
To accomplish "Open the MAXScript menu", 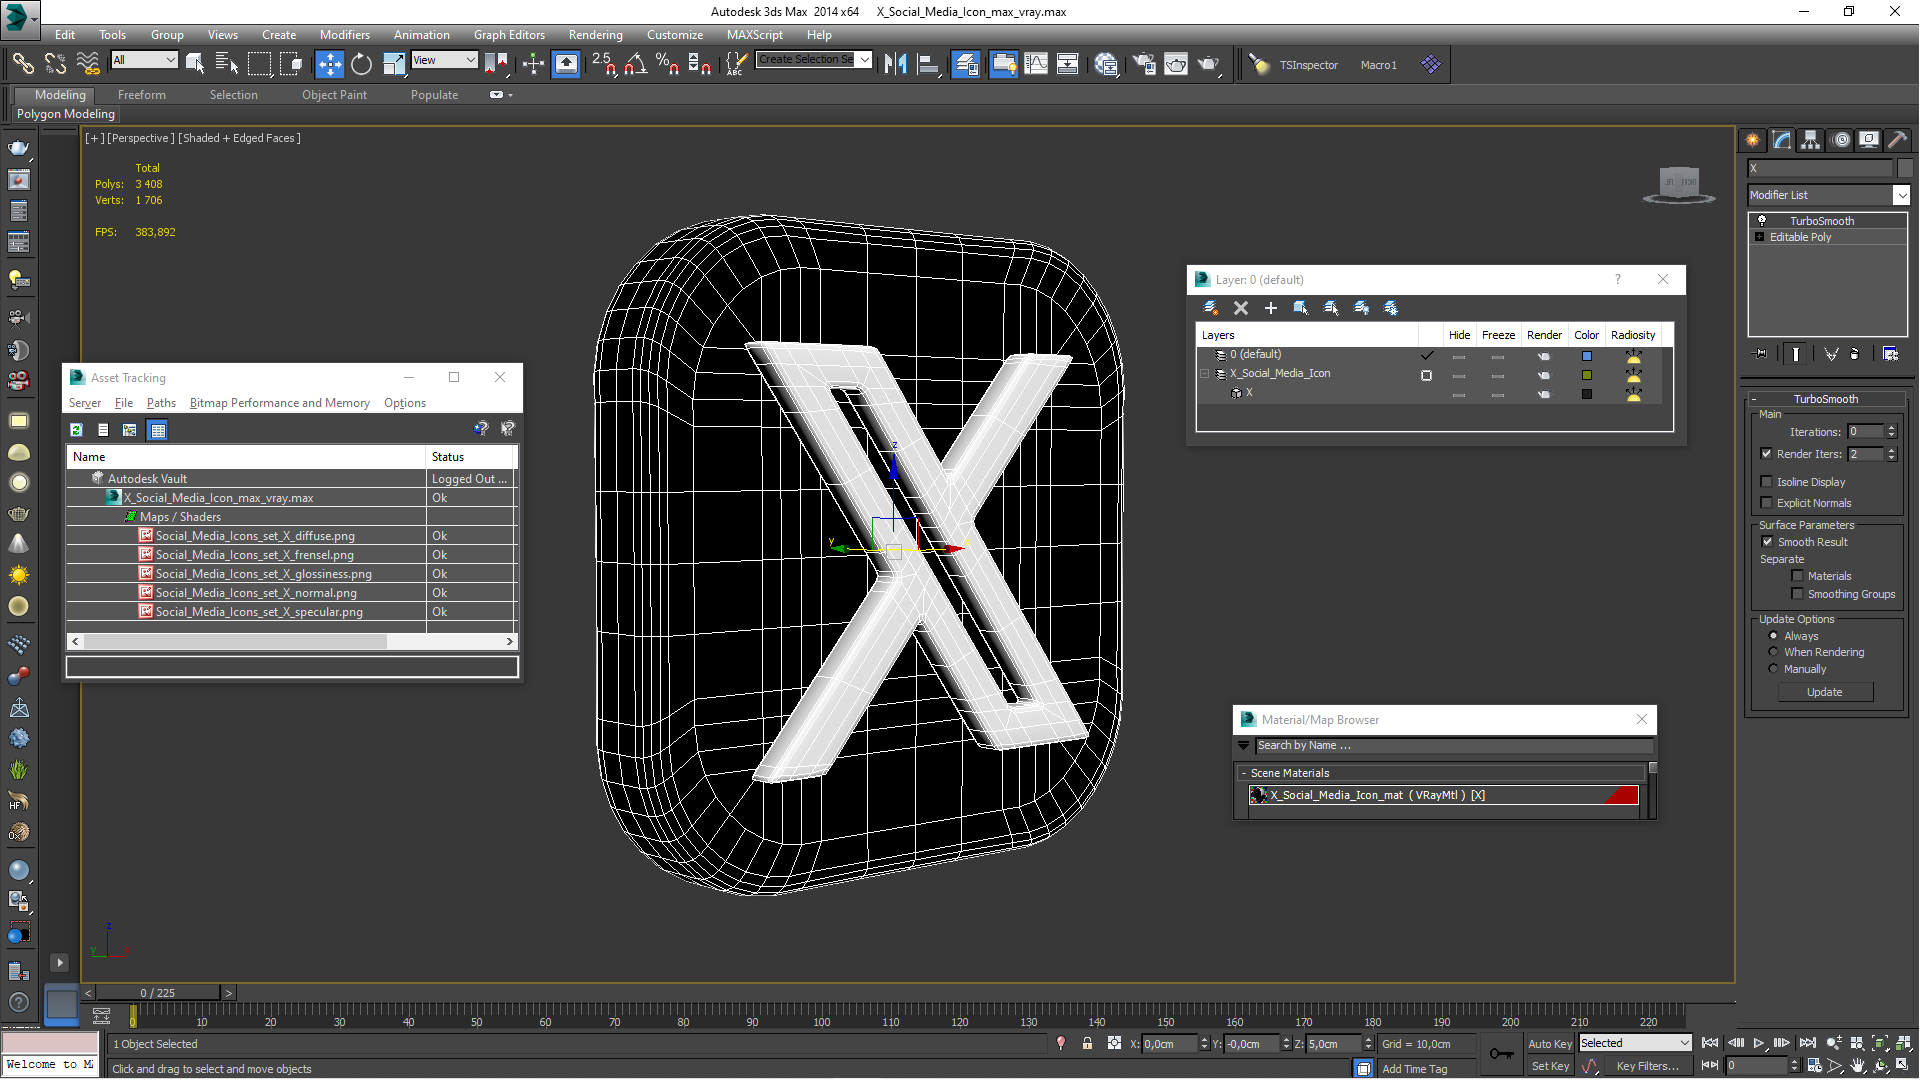I will (x=755, y=34).
